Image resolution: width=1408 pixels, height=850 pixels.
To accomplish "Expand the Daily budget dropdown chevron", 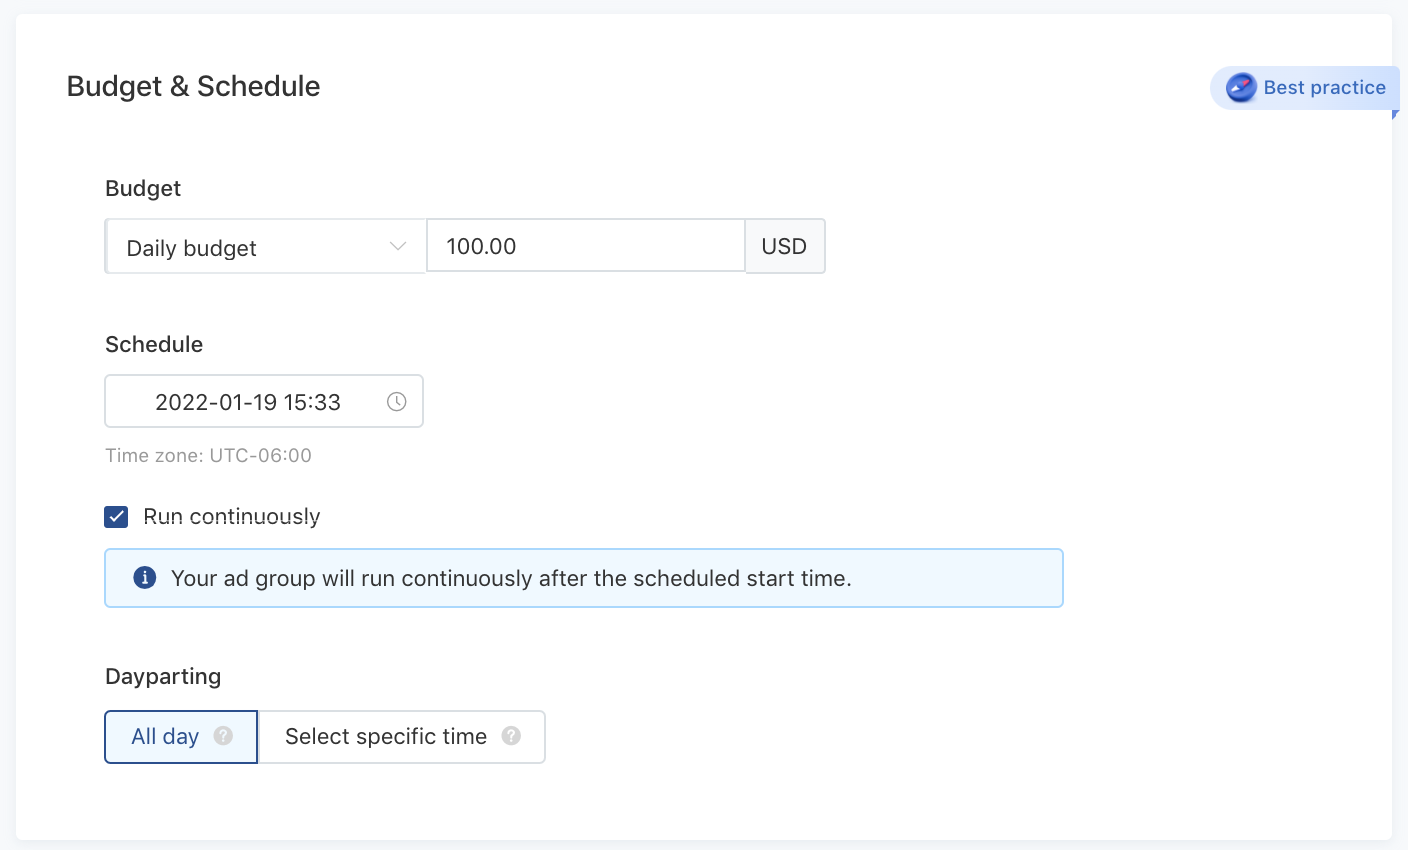I will pyautogui.click(x=398, y=247).
